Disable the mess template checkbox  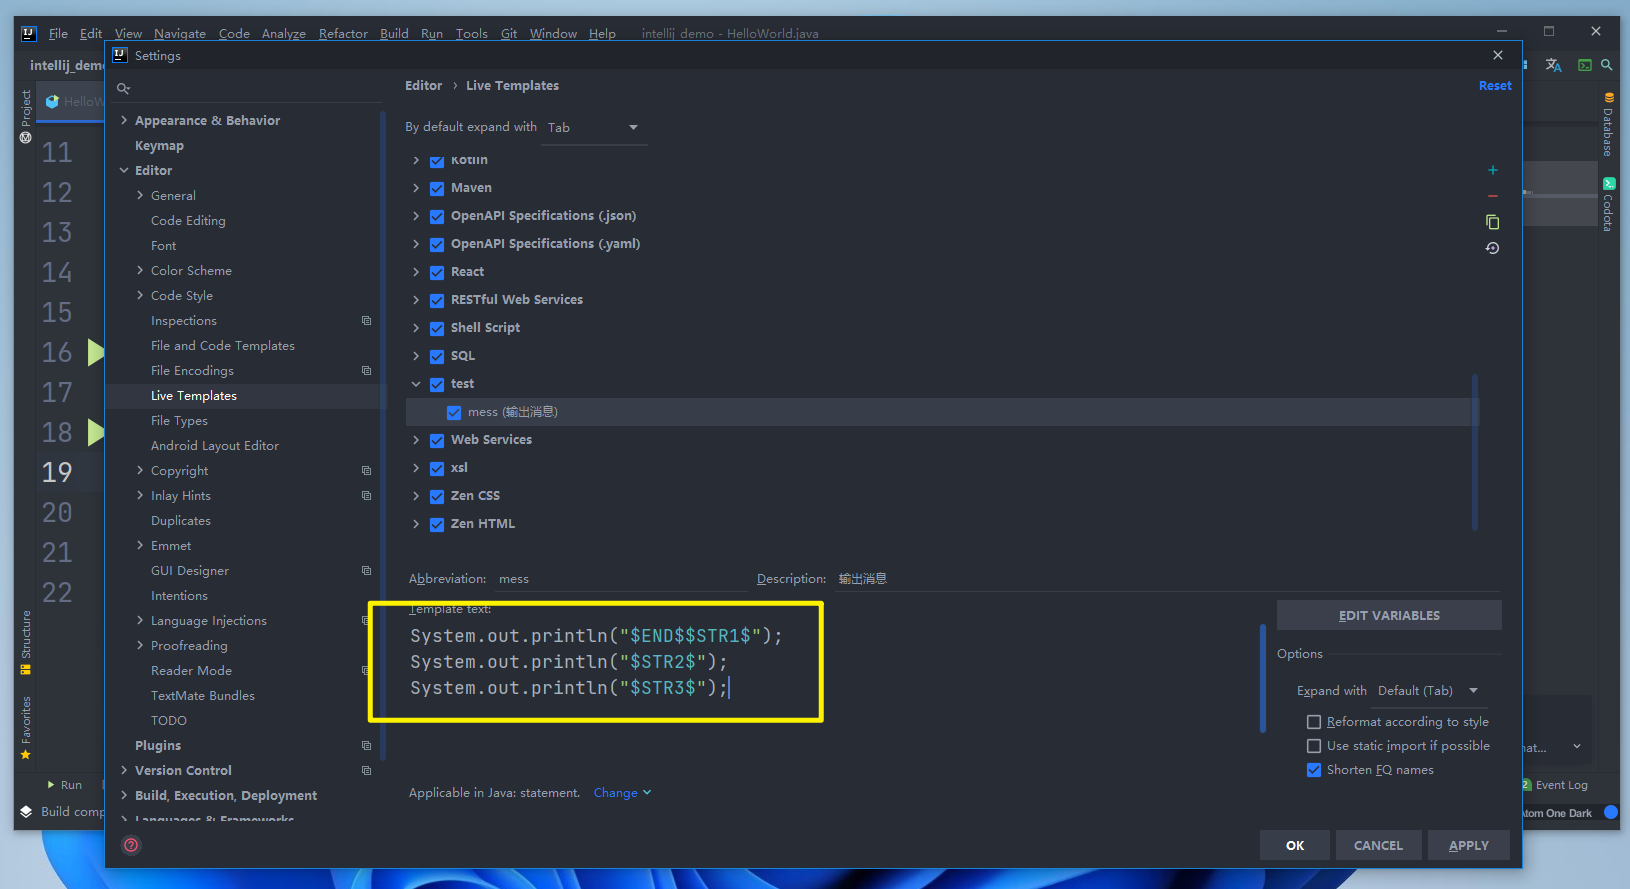click(x=454, y=412)
